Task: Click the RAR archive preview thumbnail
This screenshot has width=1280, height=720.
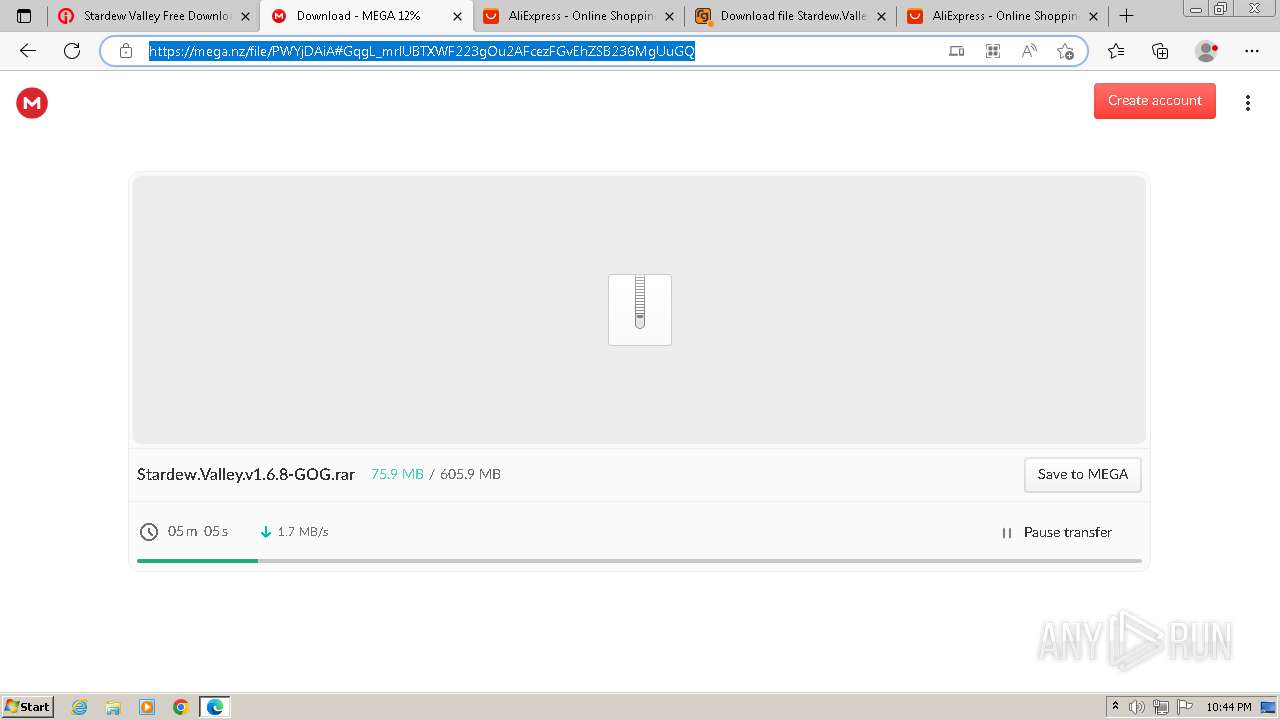Action: click(640, 310)
